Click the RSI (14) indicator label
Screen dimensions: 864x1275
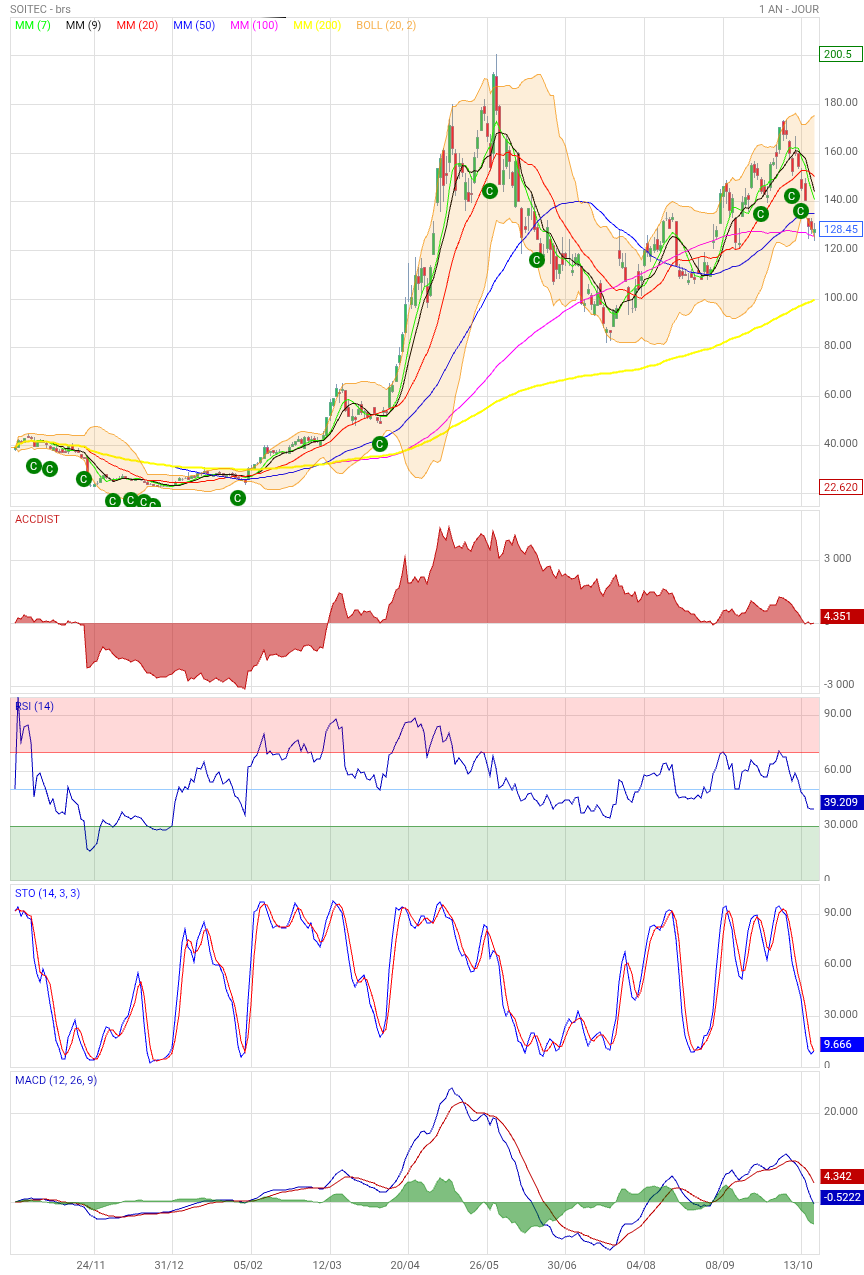click(35, 706)
